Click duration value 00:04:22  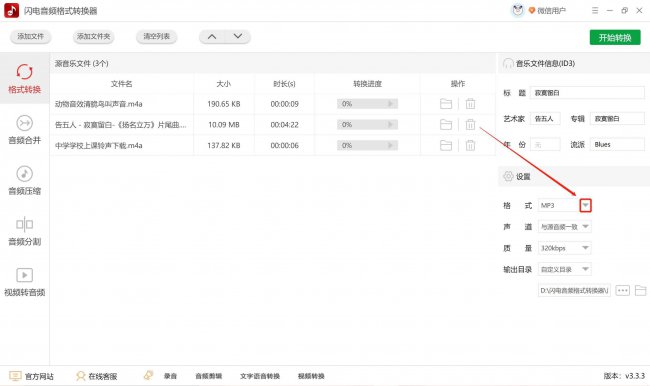pyautogui.click(x=284, y=125)
